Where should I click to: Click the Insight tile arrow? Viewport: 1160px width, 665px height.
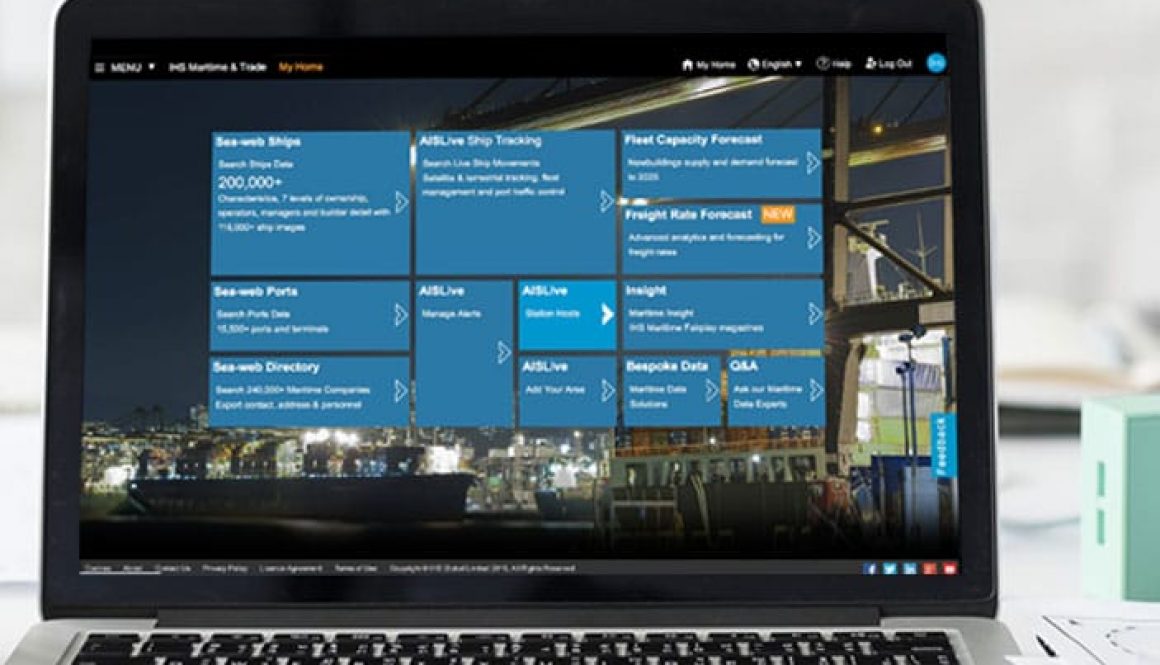[x=815, y=314]
